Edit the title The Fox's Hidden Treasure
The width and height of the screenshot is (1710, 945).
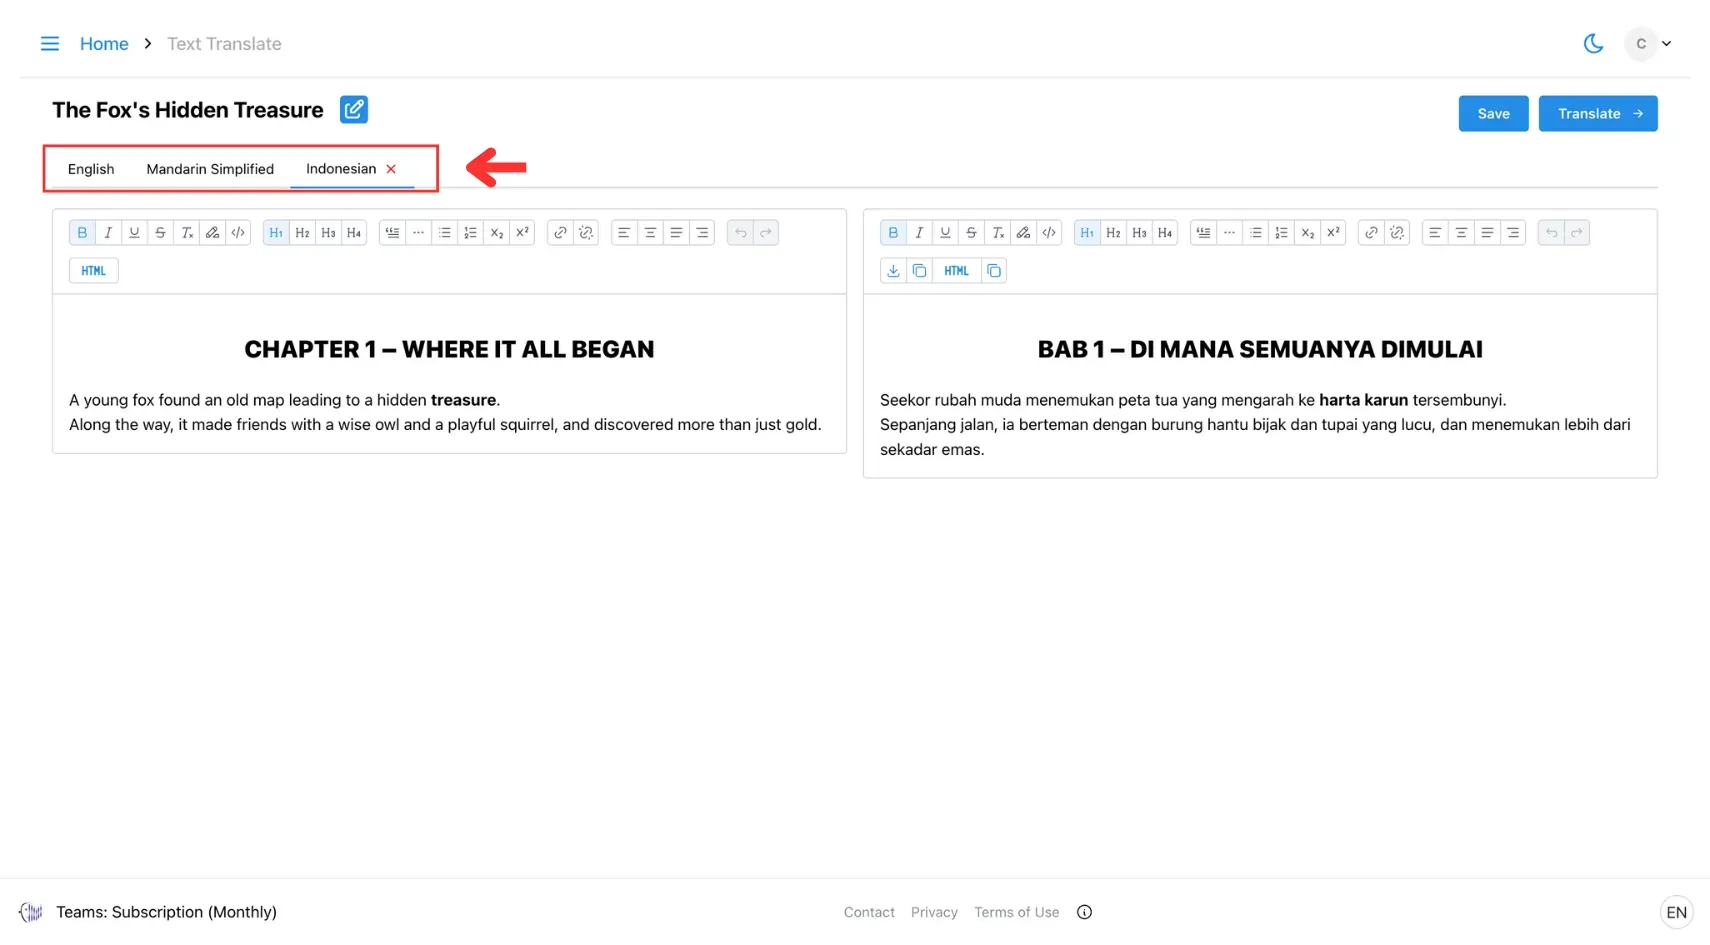[x=354, y=110]
